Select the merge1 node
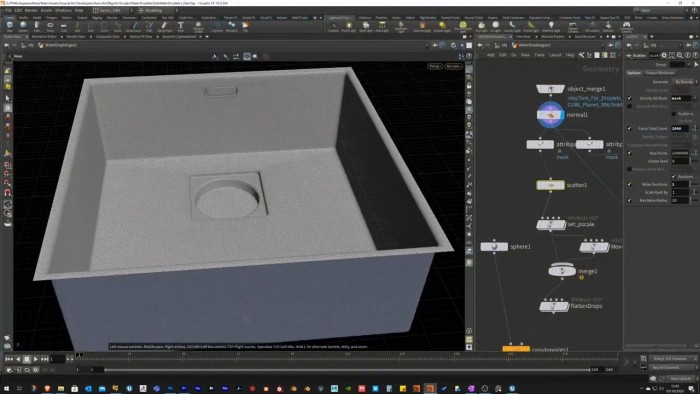 [x=562, y=271]
